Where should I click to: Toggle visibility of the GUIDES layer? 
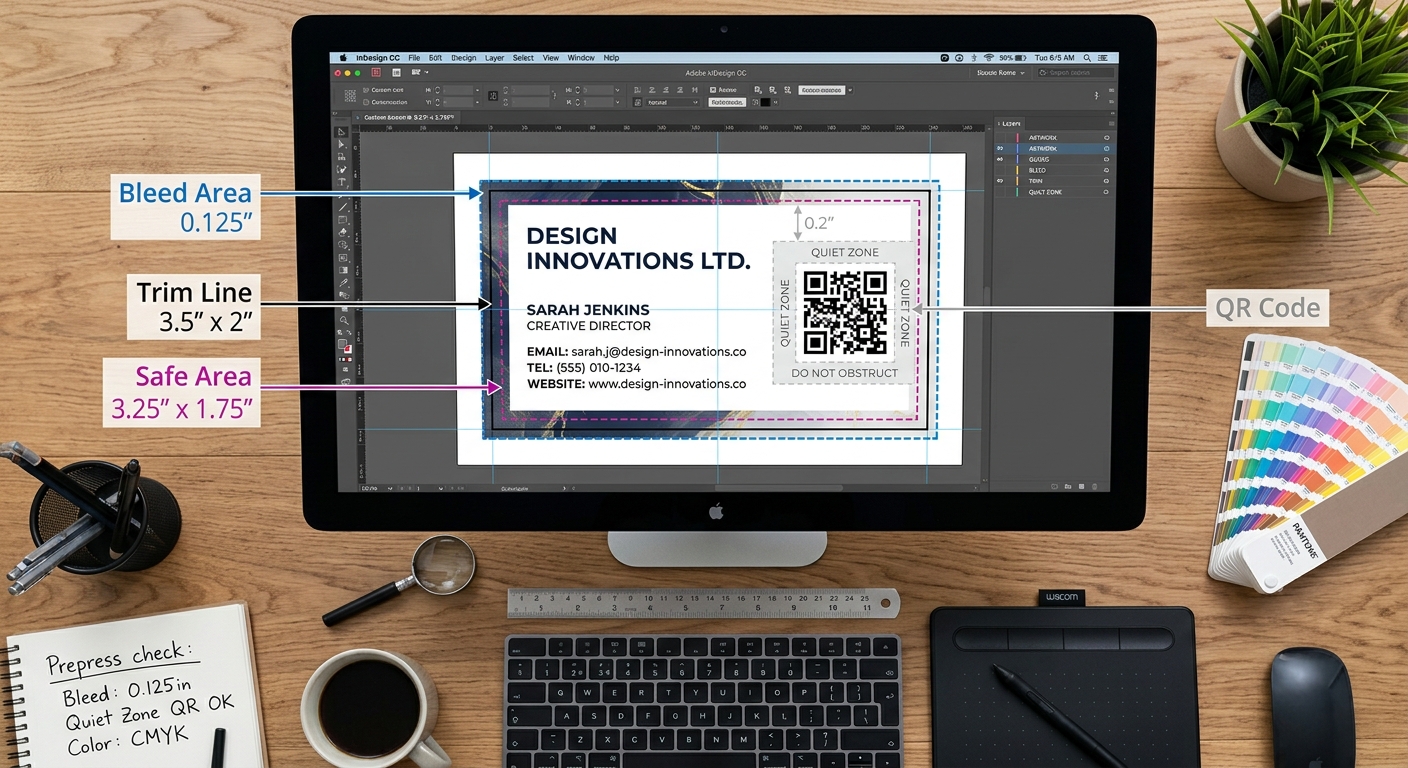coord(1000,159)
